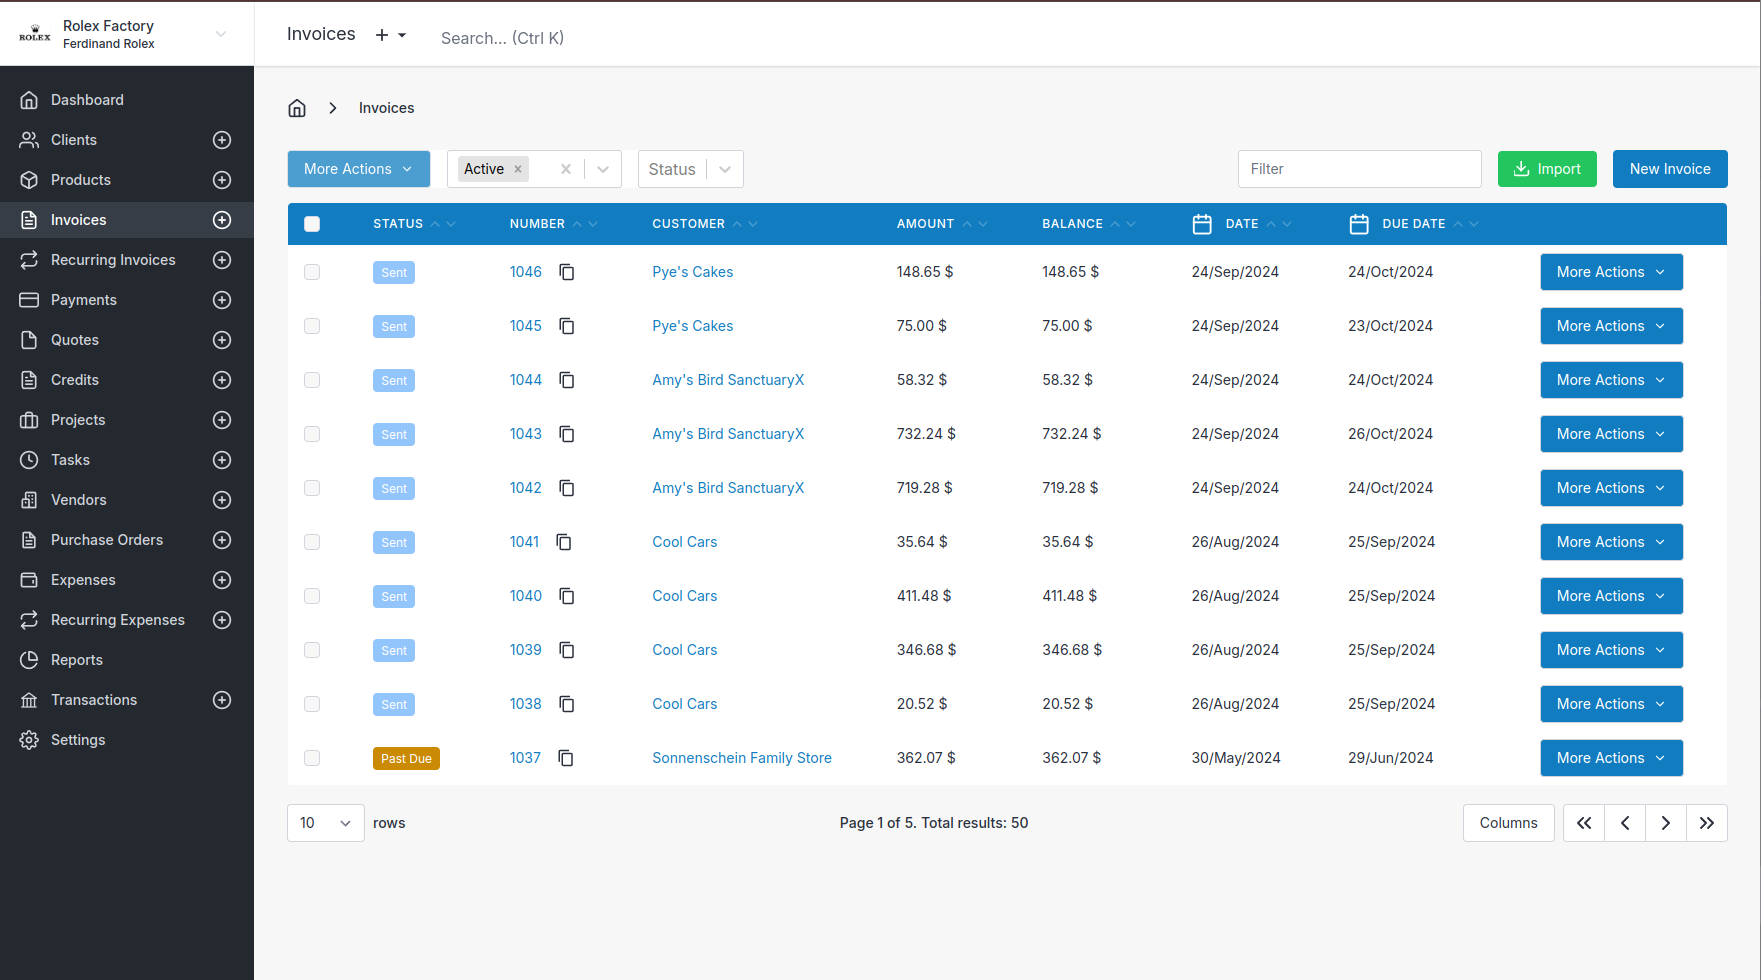The width and height of the screenshot is (1761, 980).
Task: Open Purchase Orders in the sidebar
Action: [x=107, y=540]
